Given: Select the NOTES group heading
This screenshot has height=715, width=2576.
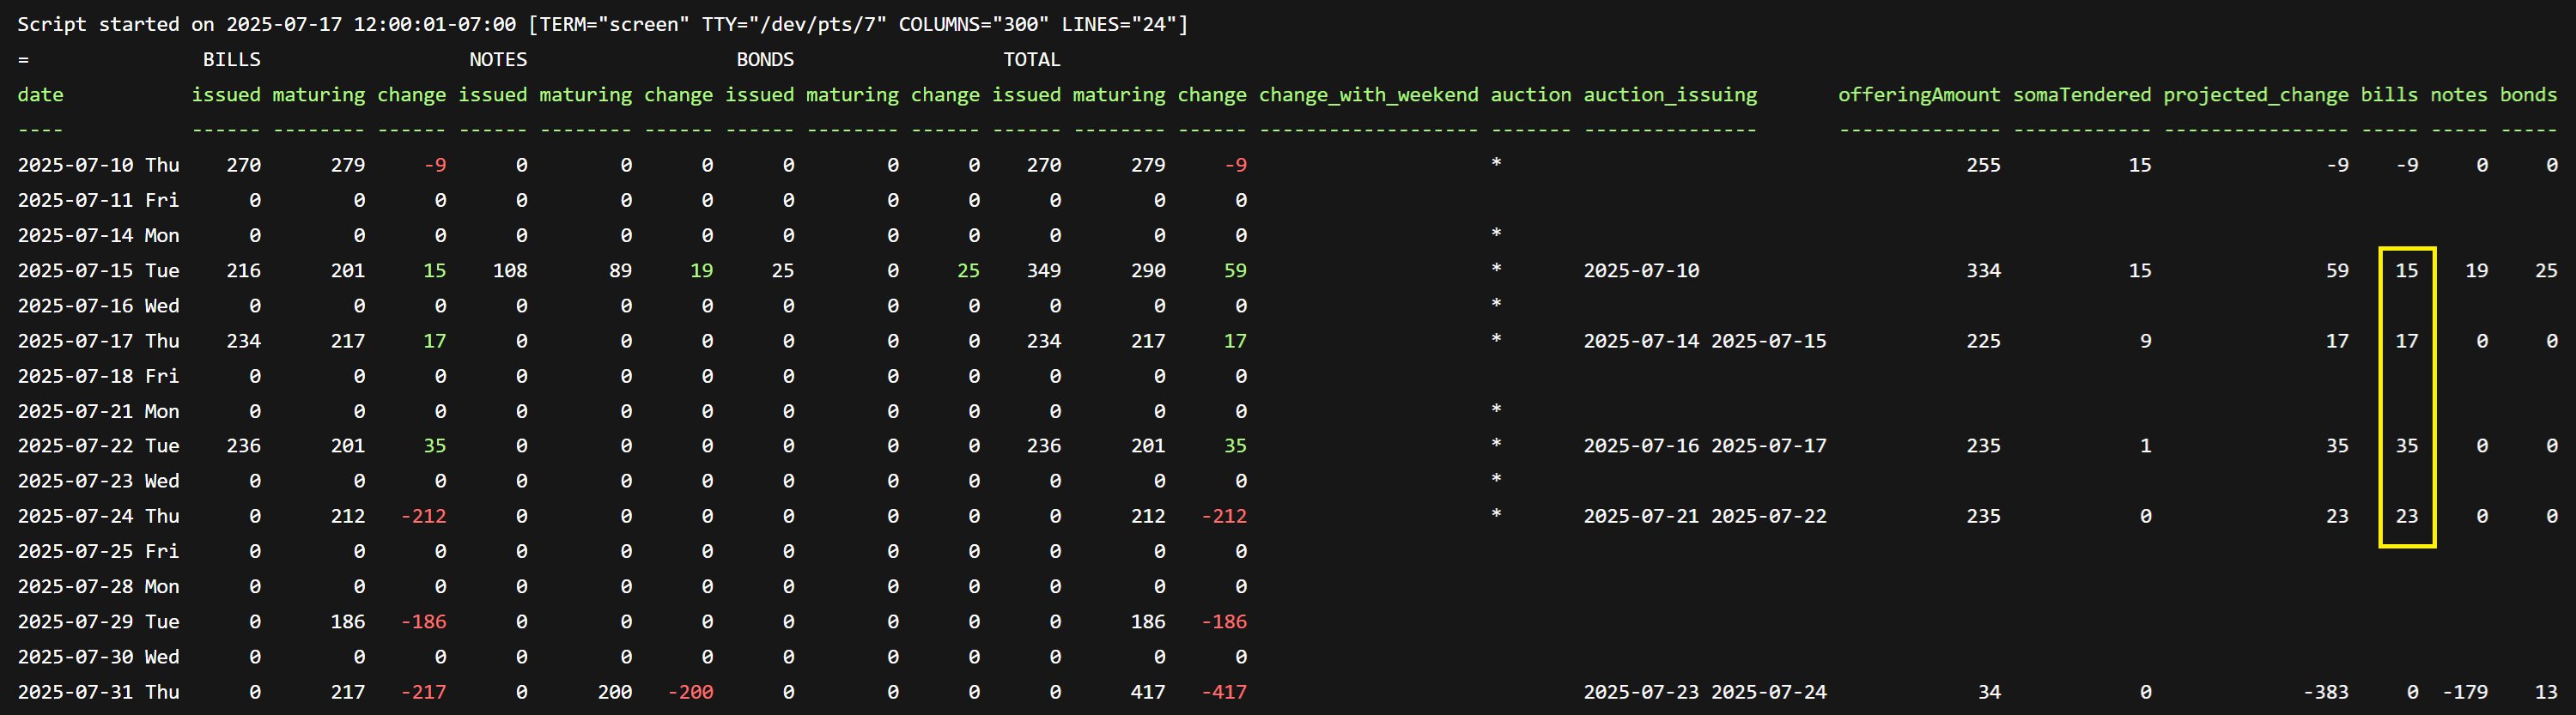Looking at the screenshot, I should (x=498, y=59).
